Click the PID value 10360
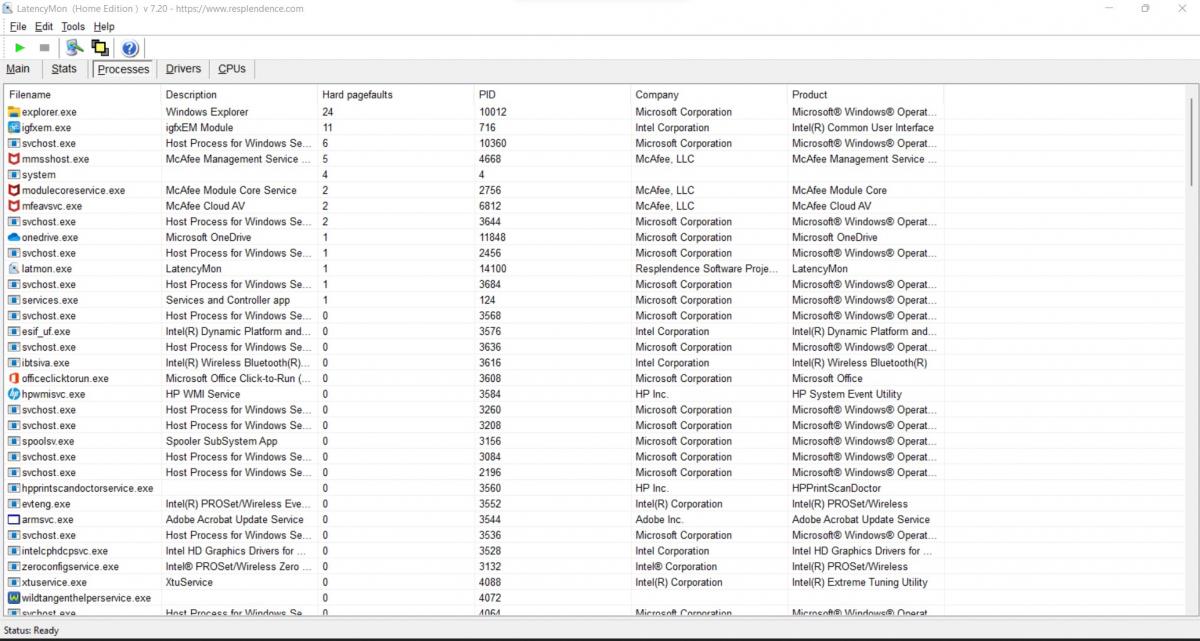The width and height of the screenshot is (1200, 641). click(x=493, y=143)
